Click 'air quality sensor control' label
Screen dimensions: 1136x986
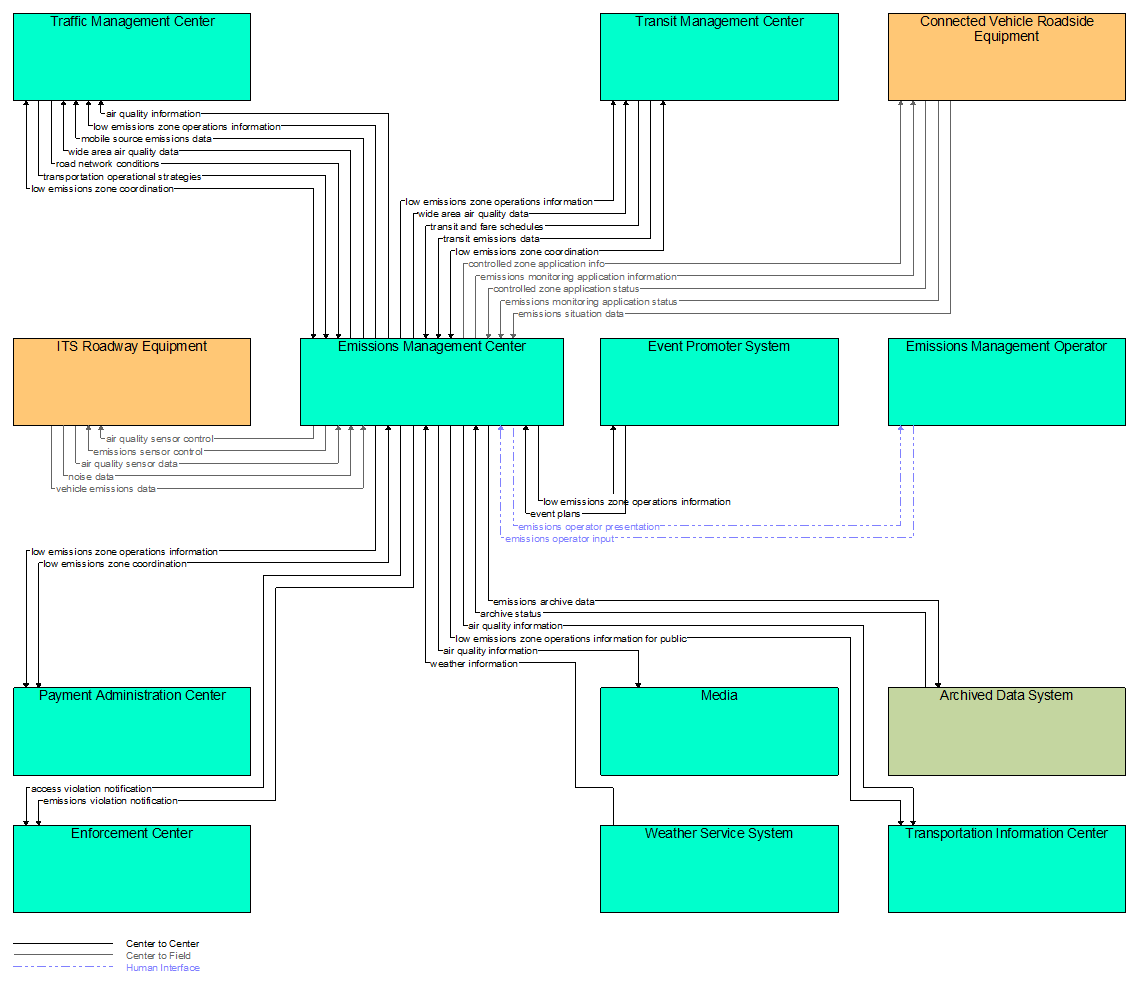coord(159,439)
